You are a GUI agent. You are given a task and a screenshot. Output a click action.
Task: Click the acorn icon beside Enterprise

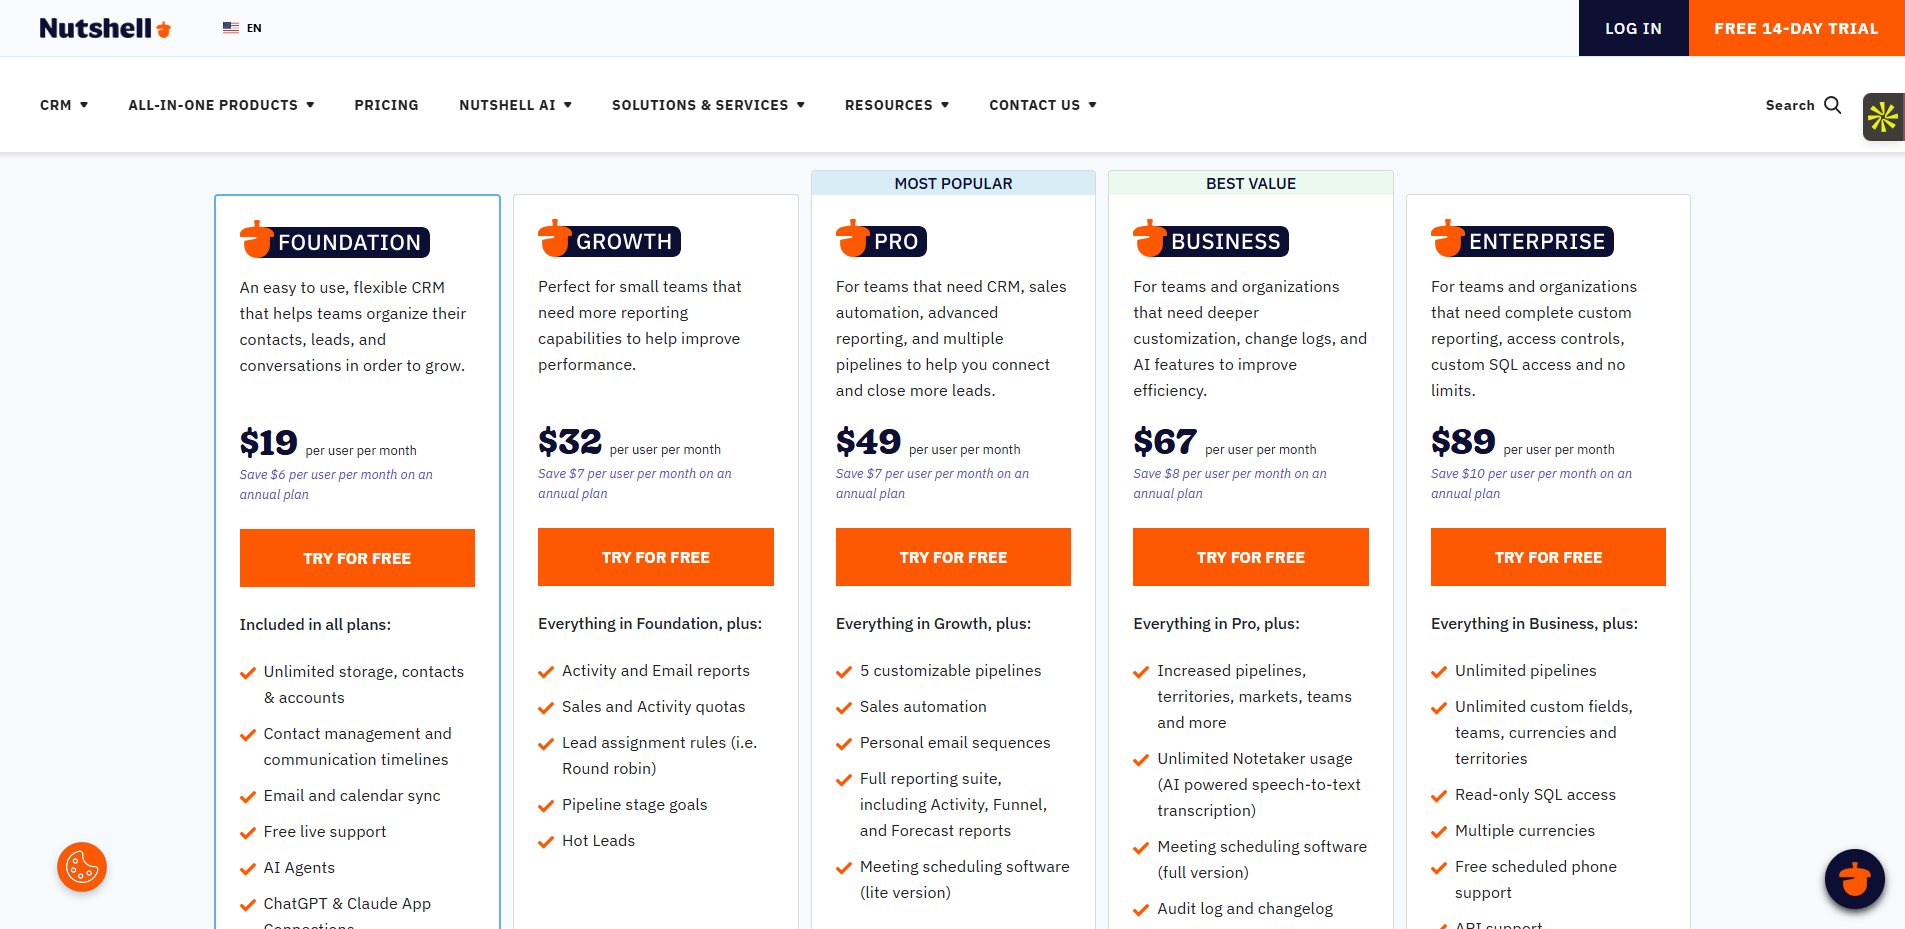click(1448, 238)
